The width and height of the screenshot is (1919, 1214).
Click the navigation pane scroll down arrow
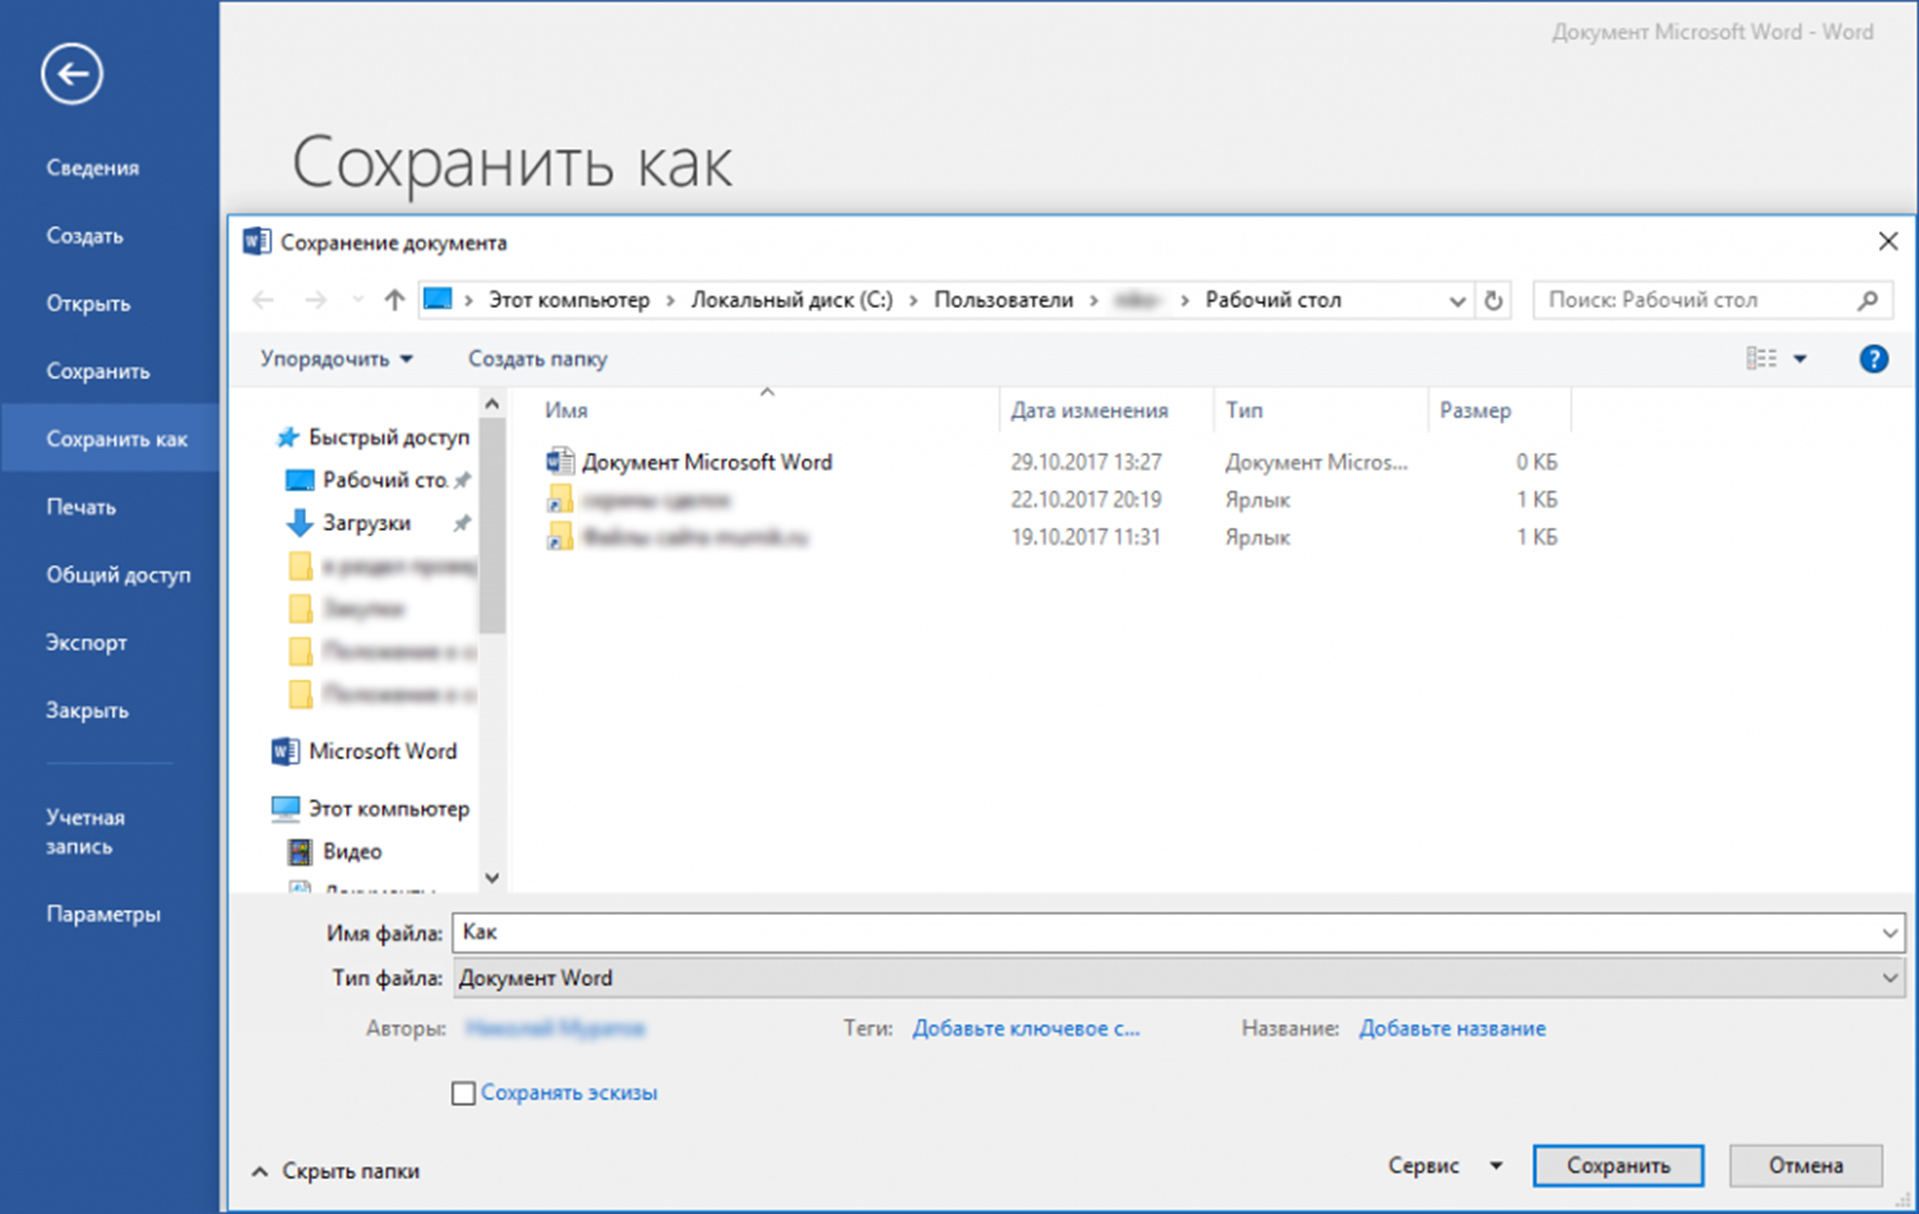click(x=492, y=878)
